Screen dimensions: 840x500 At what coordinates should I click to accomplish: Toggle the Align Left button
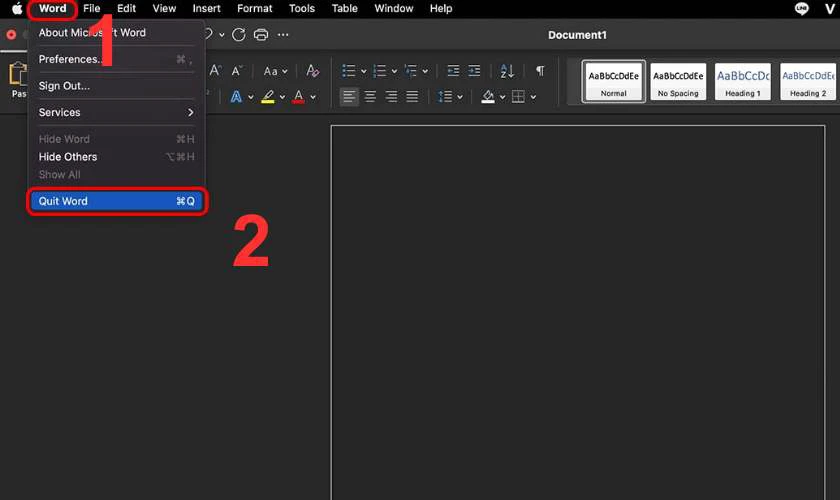[x=349, y=97]
